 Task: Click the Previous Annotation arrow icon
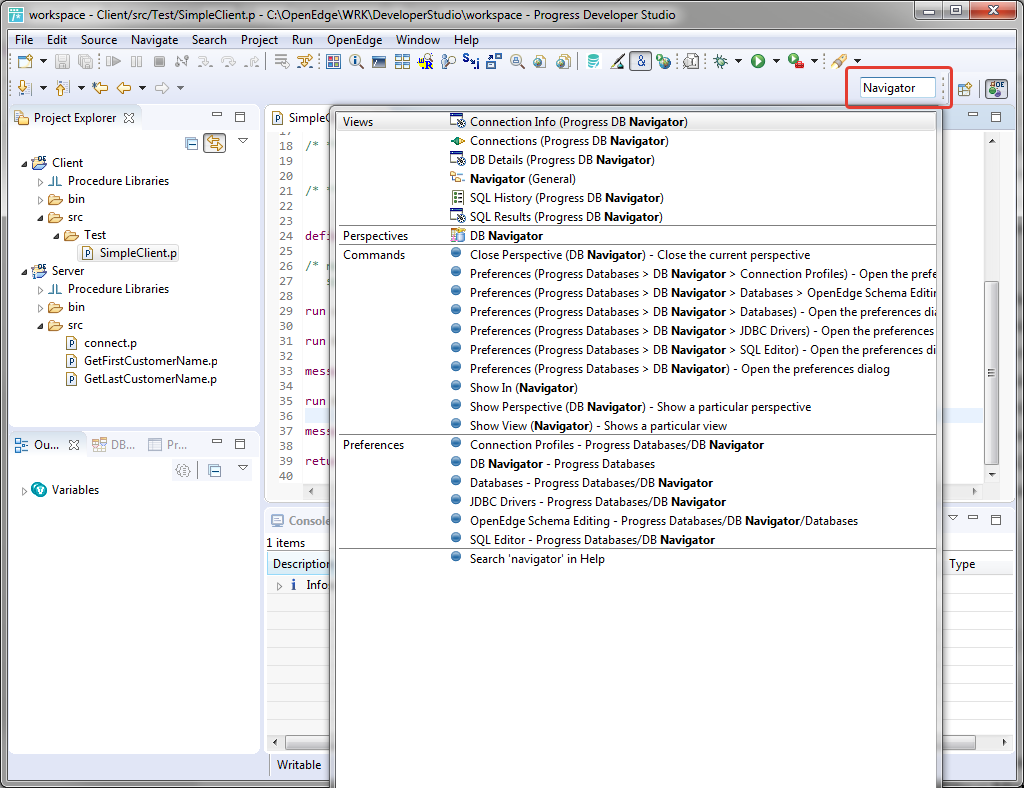62,87
